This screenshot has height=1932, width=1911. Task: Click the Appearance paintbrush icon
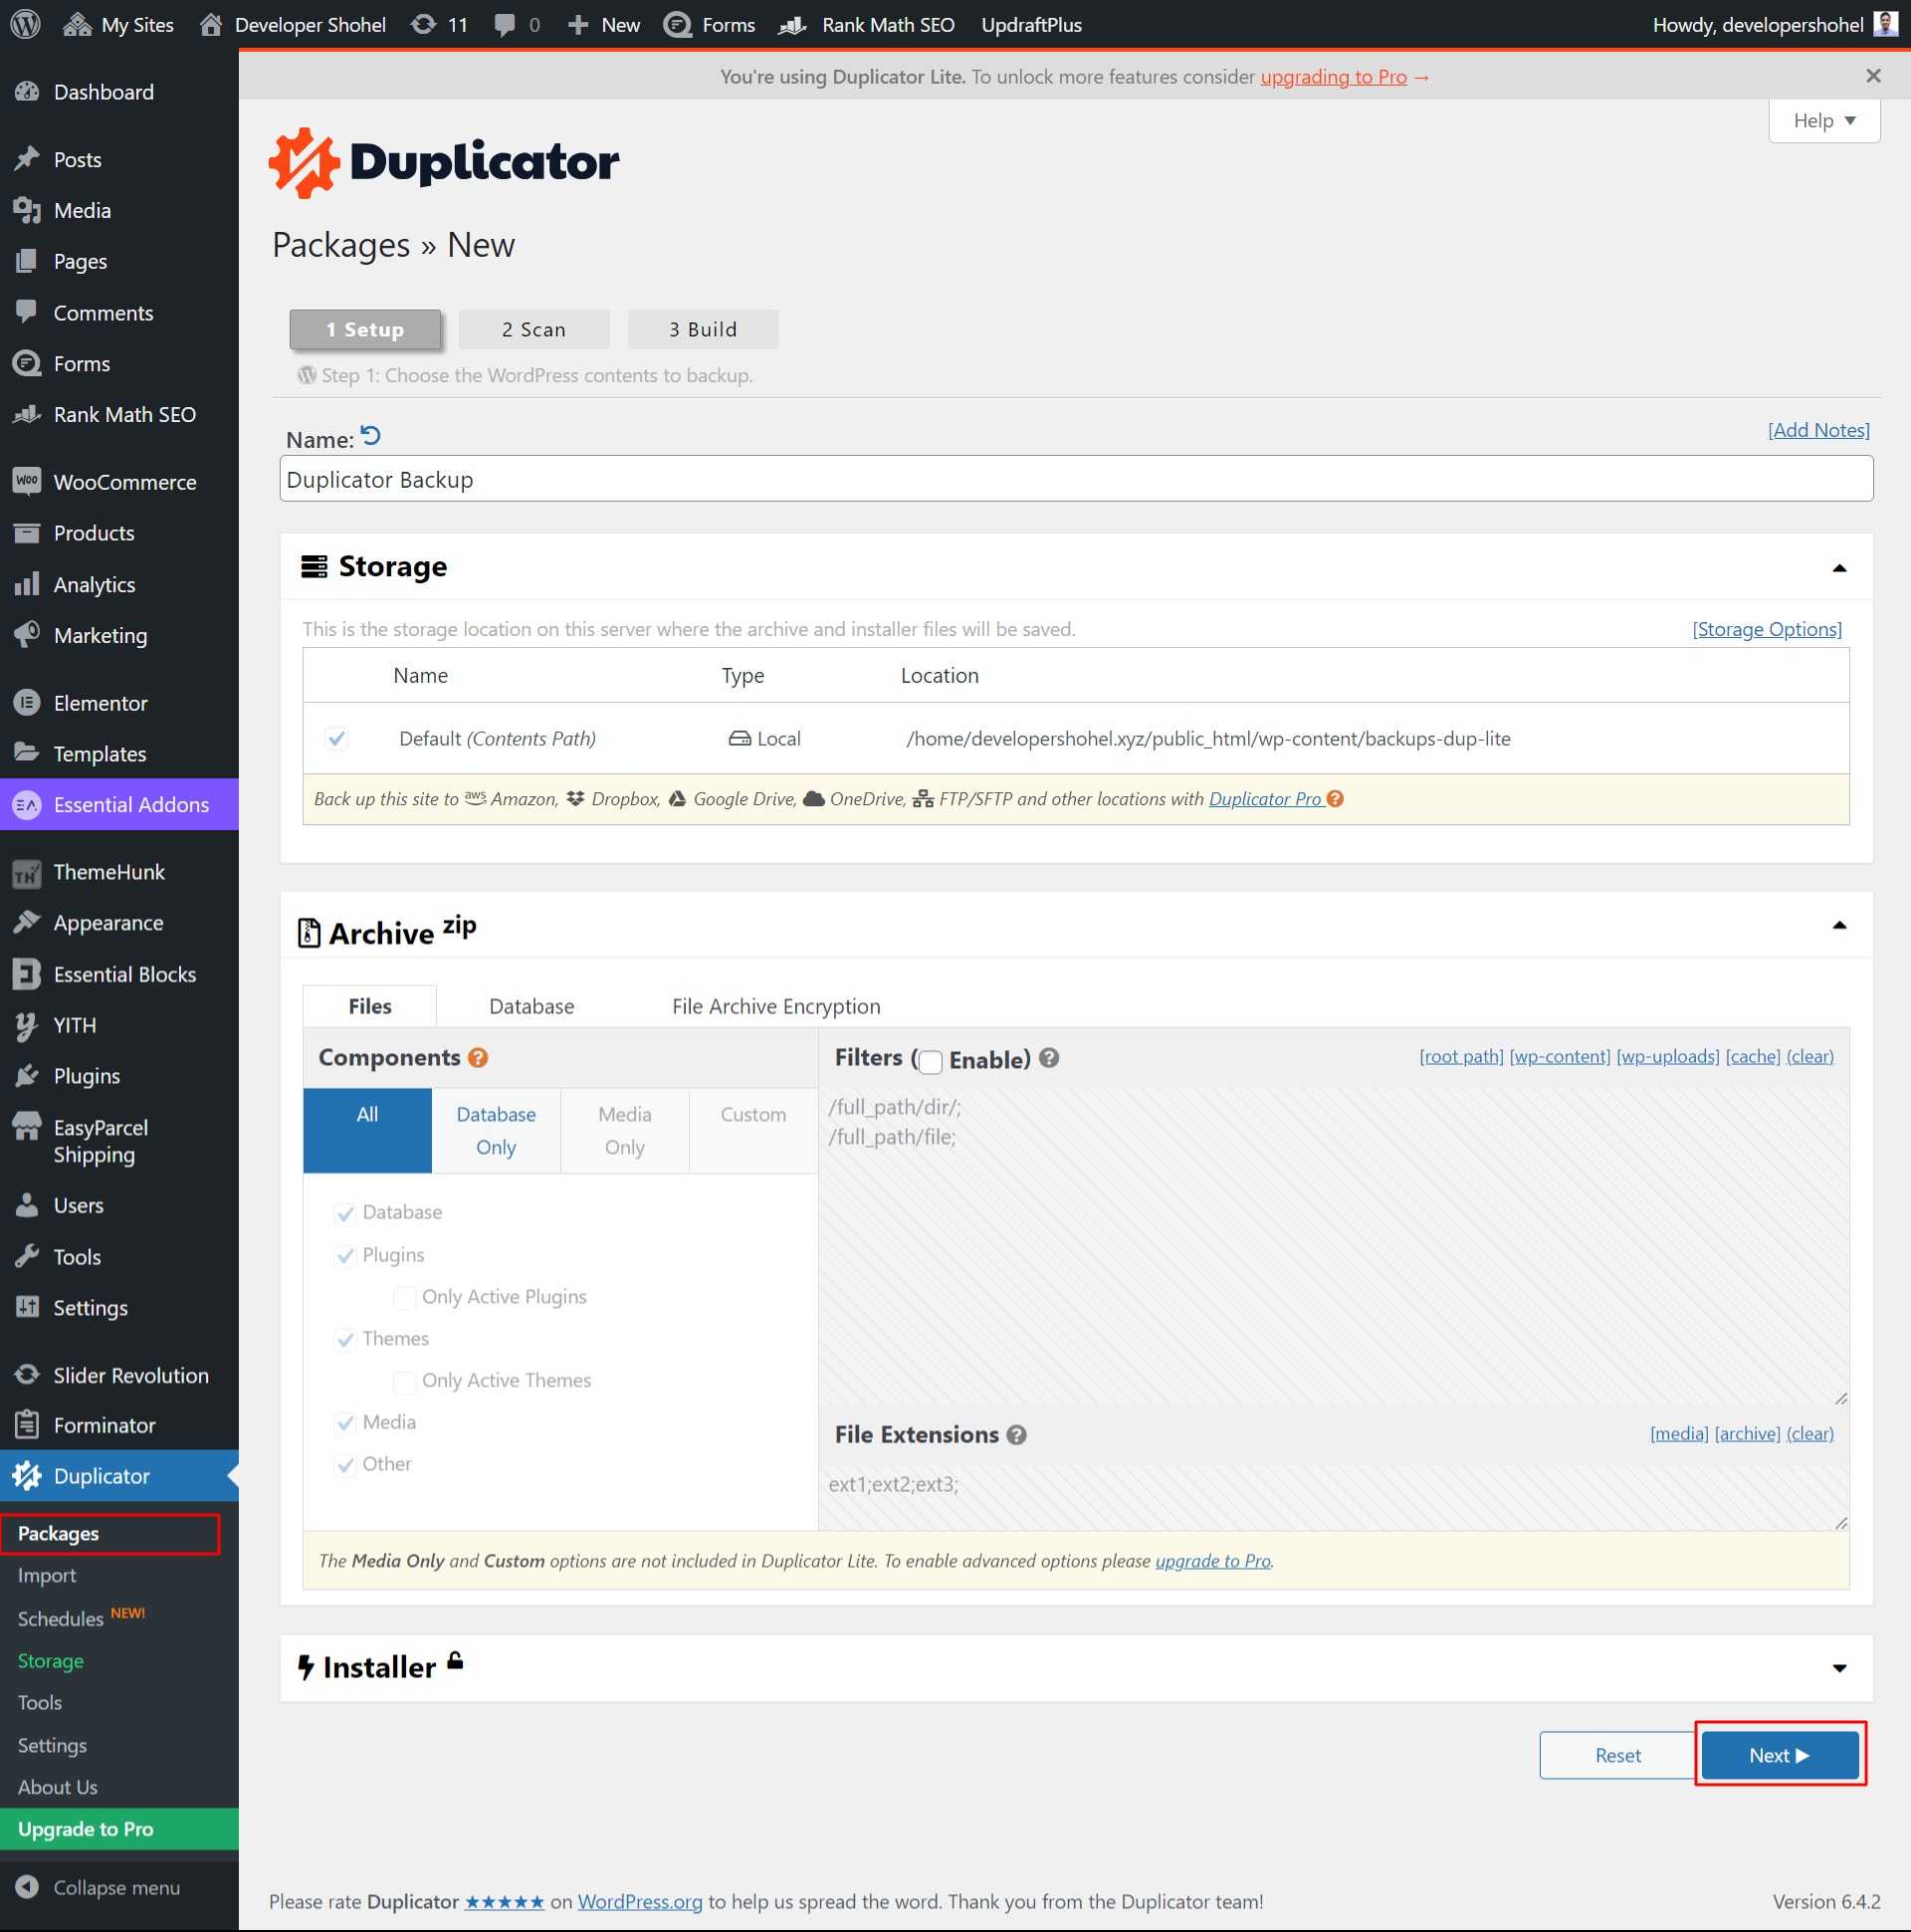tap(27, 922)
